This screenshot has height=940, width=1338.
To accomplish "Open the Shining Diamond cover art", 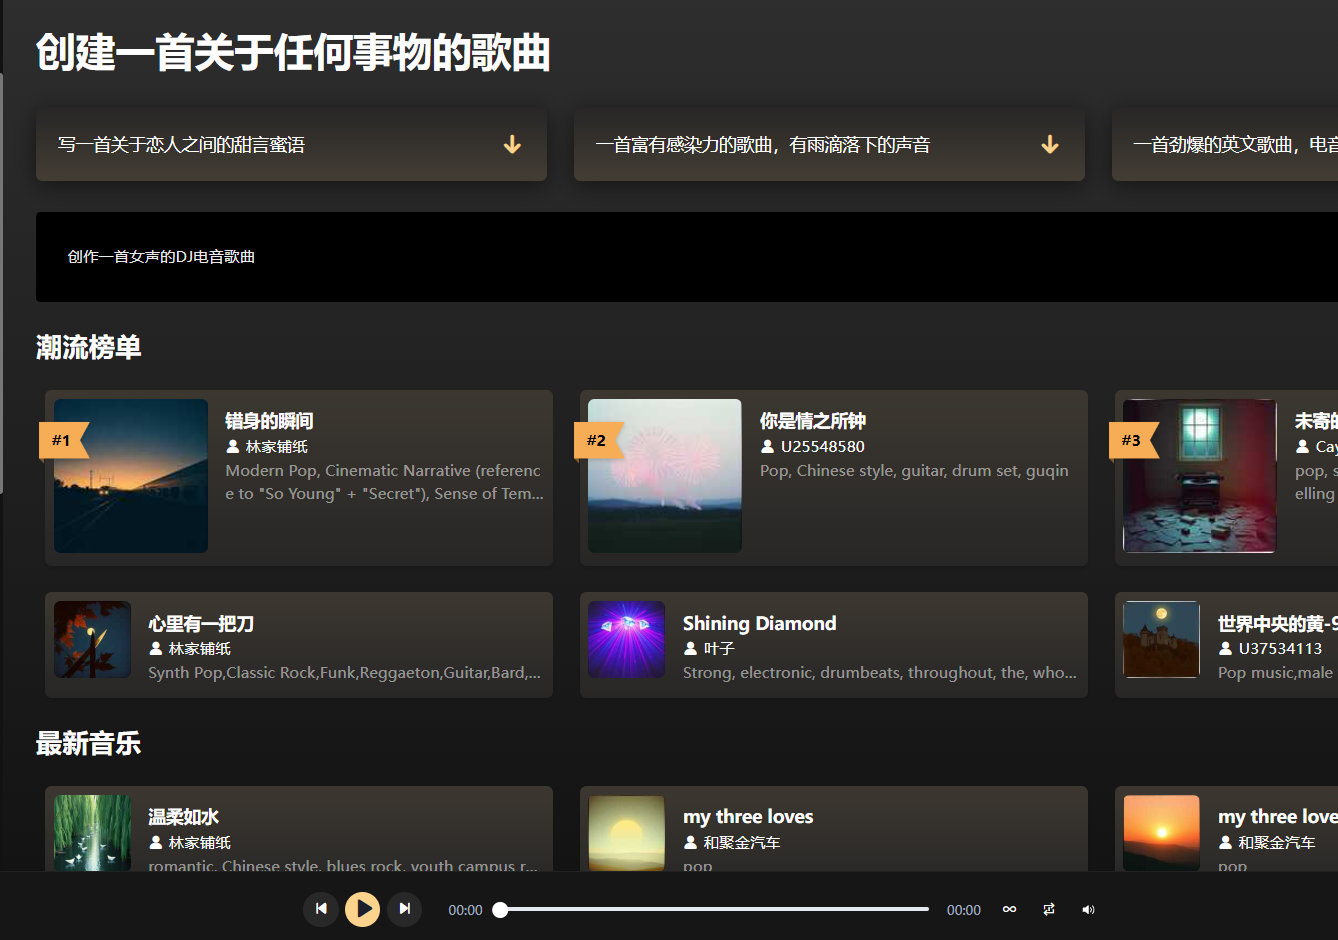I will tap(626, 640).
